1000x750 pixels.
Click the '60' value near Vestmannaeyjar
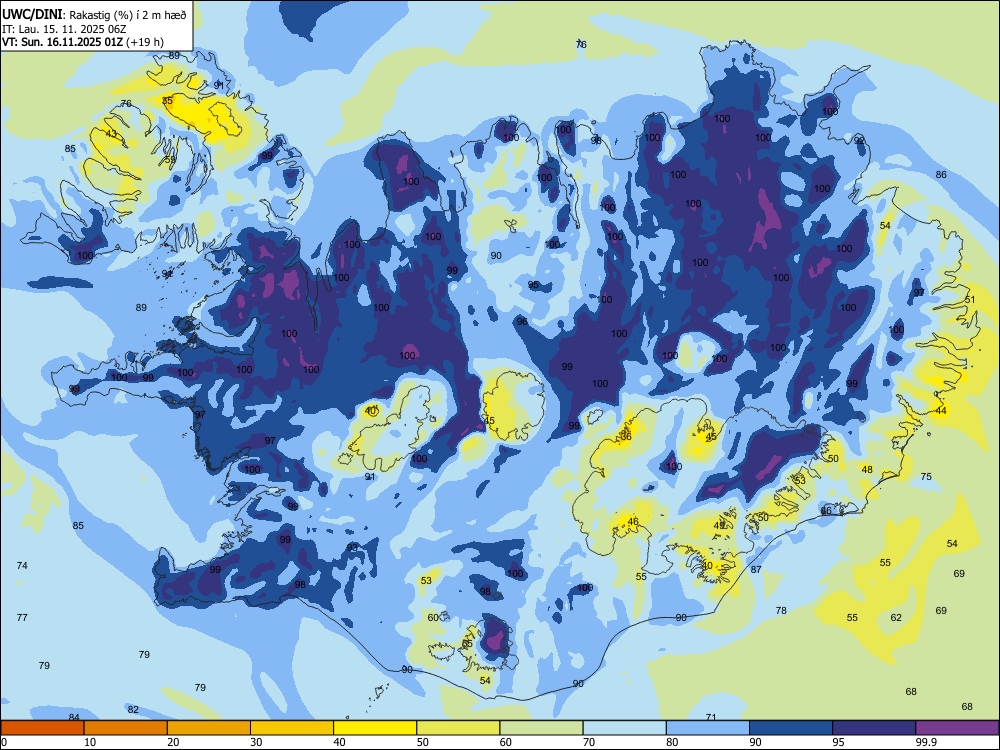coord(433,617)
